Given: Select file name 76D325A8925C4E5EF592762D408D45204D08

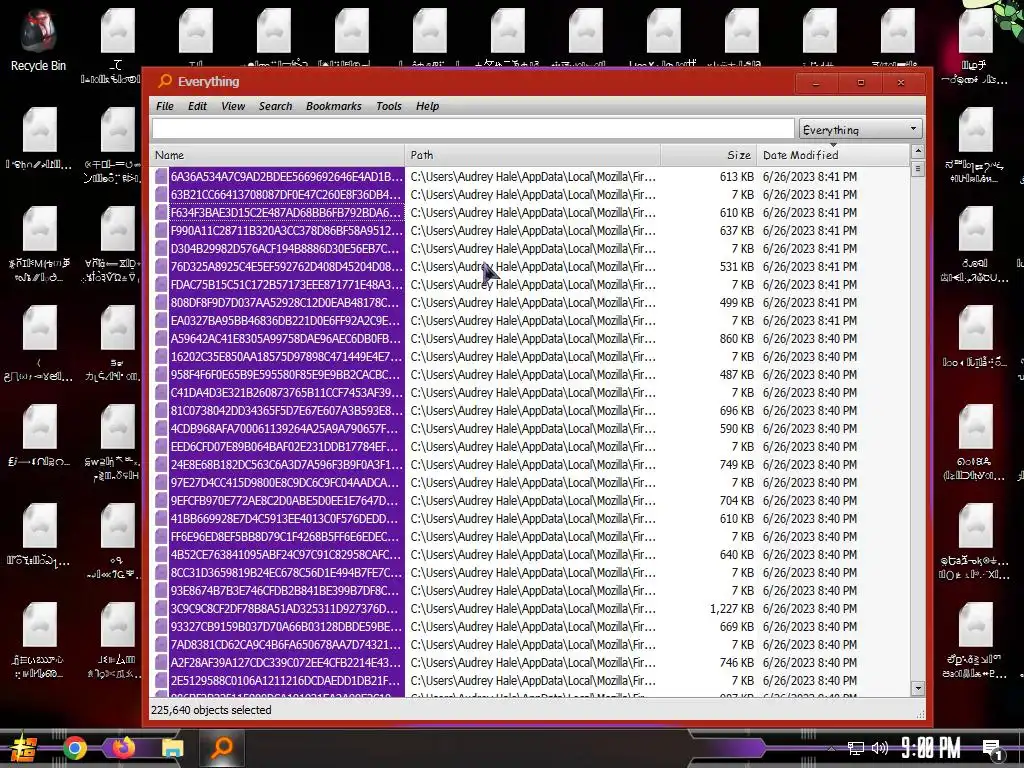Looking at the screenshot, I should [287, 266].
